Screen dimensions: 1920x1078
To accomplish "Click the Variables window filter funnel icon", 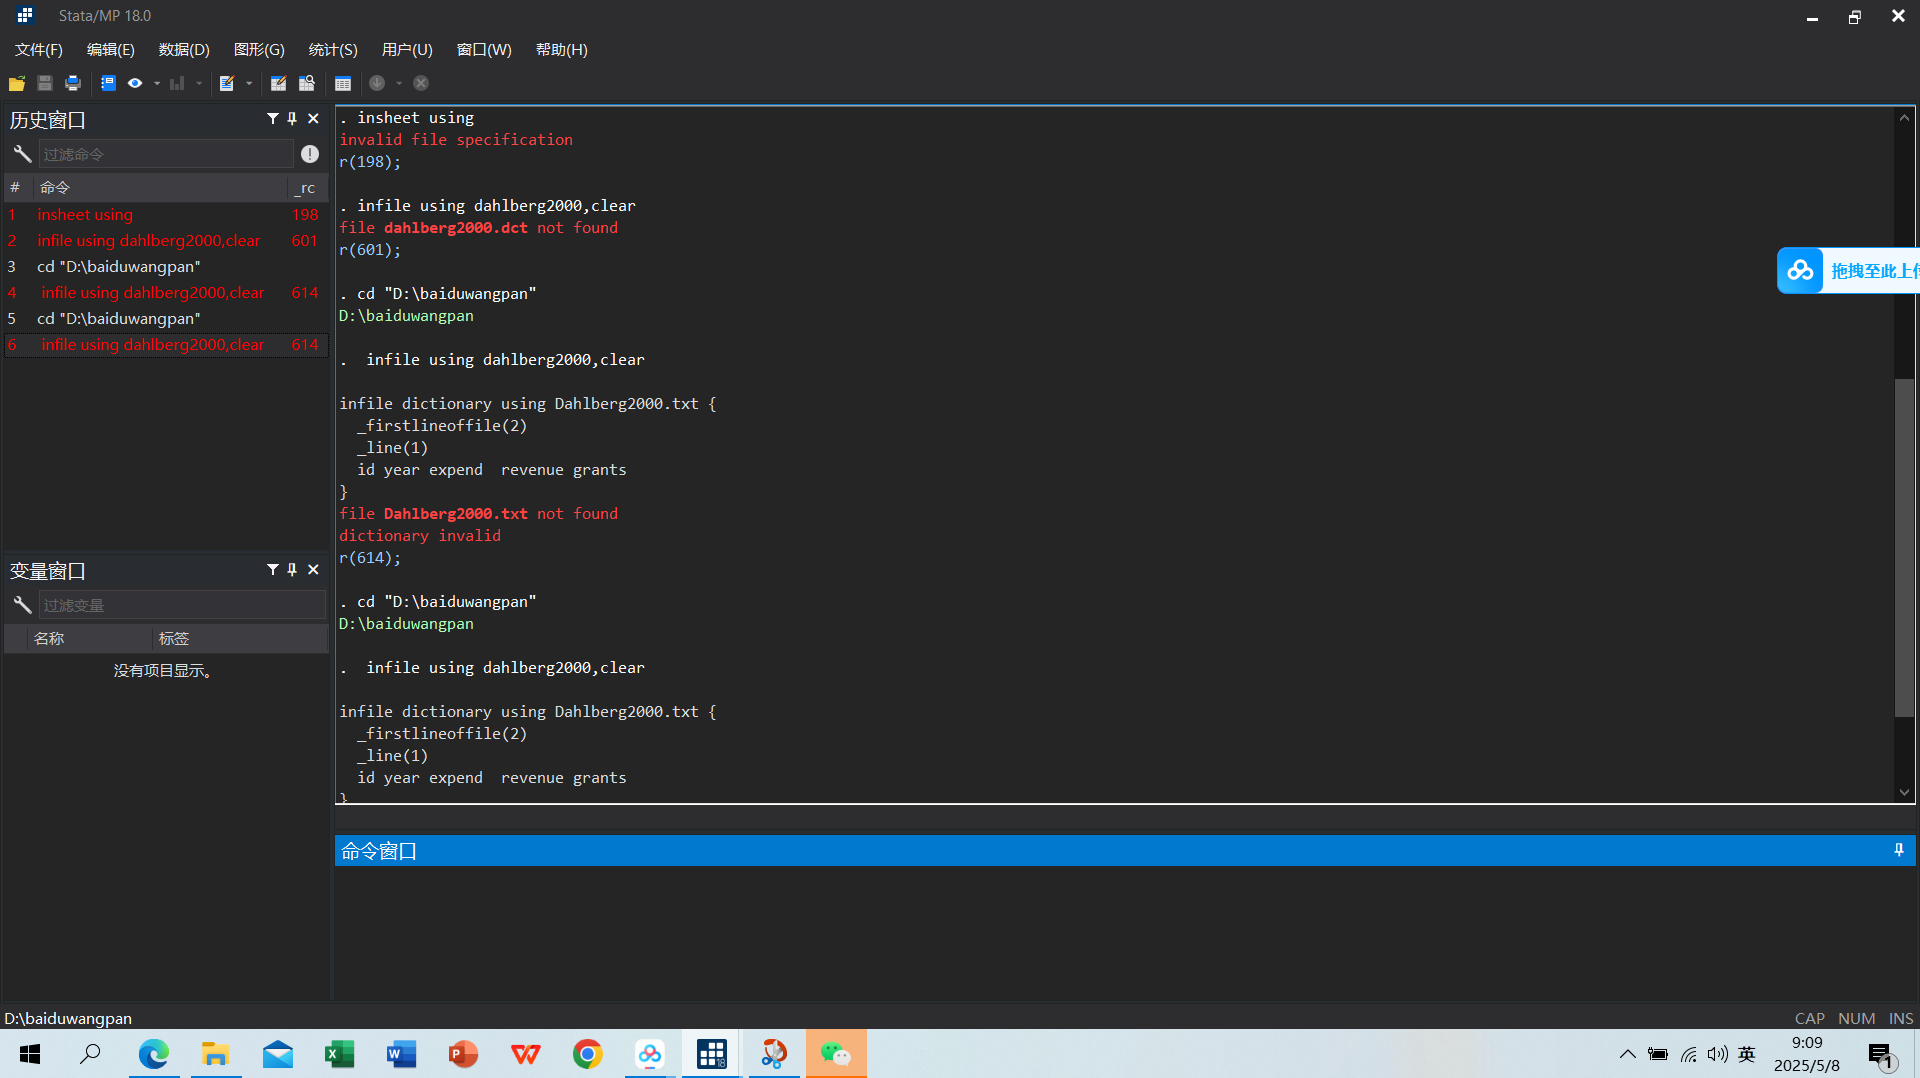I will coord(272,570).
